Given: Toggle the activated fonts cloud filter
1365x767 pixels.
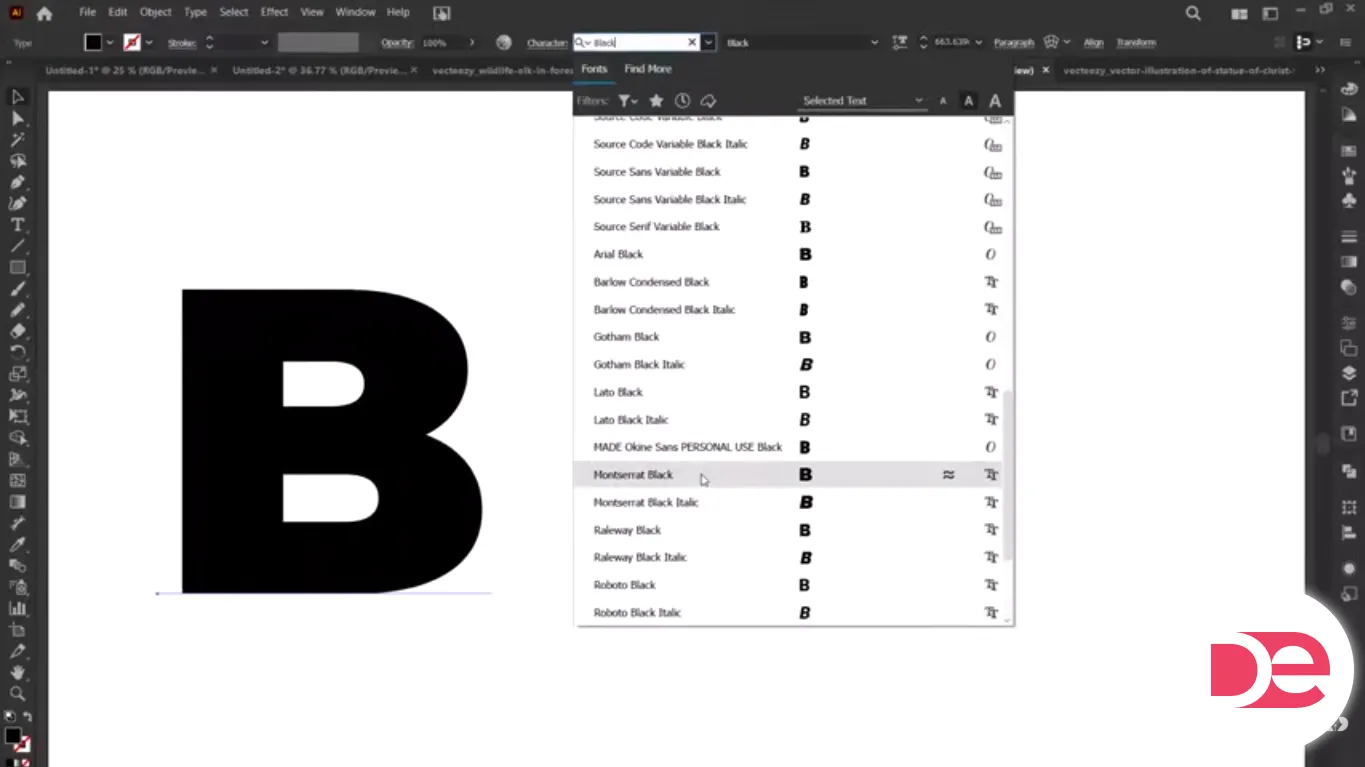Looking at the screenshot, I should pyautogui.click(x=708, y=101).
